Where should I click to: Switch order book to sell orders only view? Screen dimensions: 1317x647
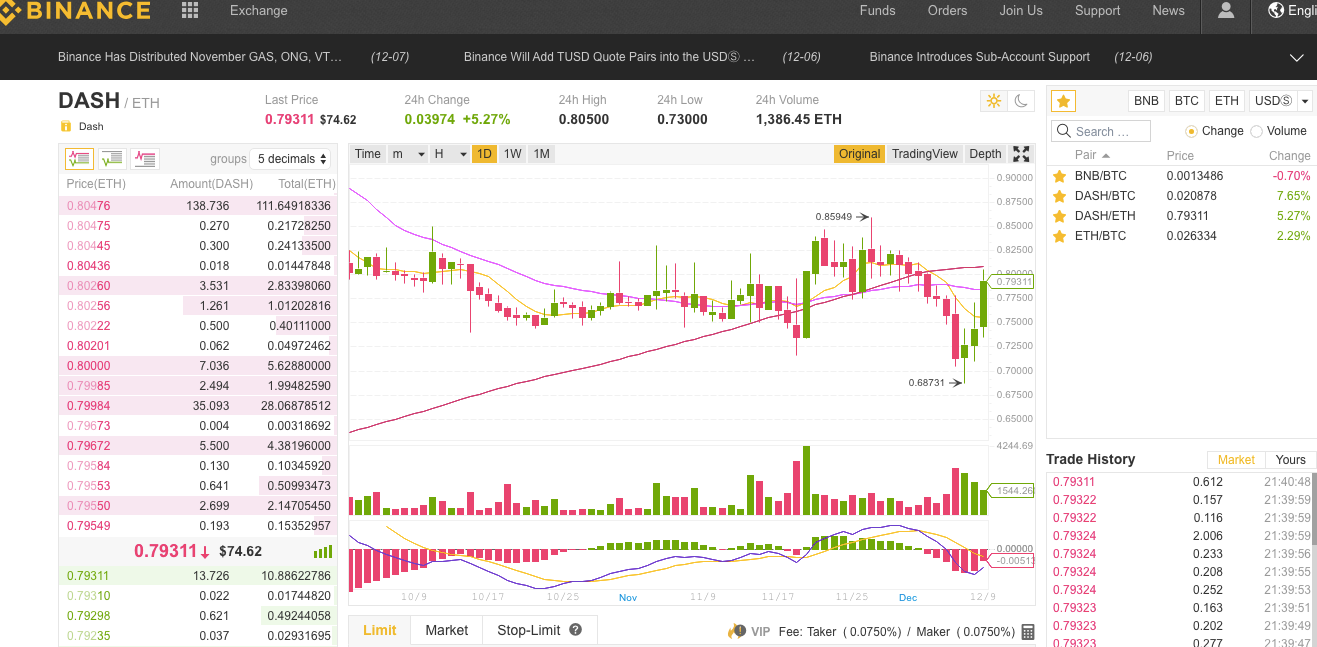[144, 158]
